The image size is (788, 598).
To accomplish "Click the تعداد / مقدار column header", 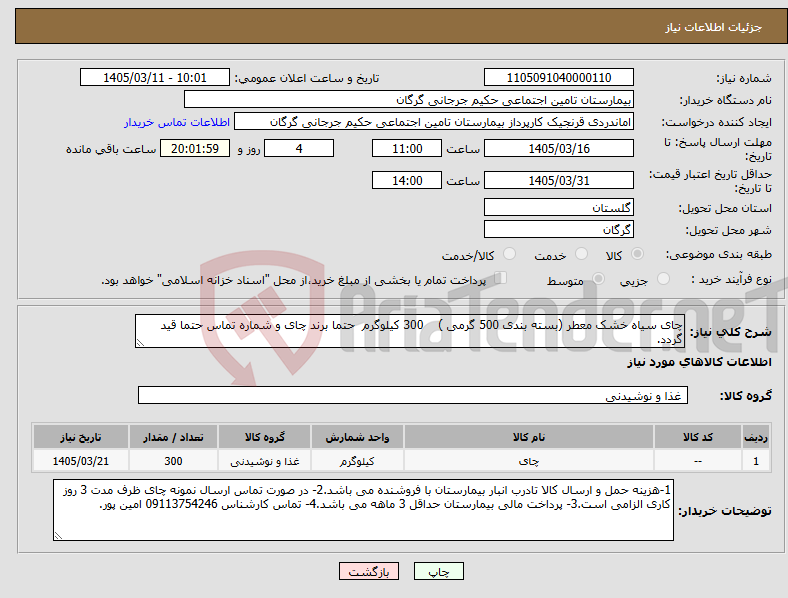I will pos(173,437).
